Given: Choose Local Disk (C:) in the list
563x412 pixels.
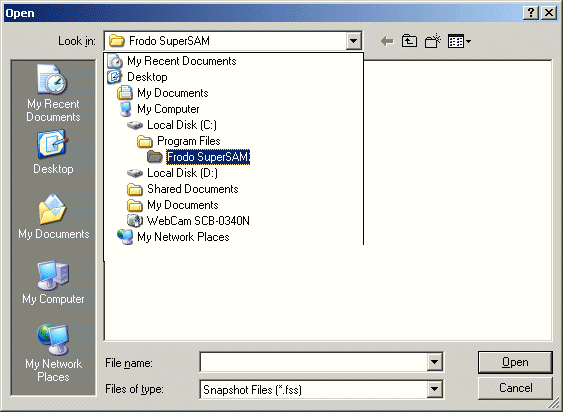Looking at the screenshot, I should (x=172, y=125).
